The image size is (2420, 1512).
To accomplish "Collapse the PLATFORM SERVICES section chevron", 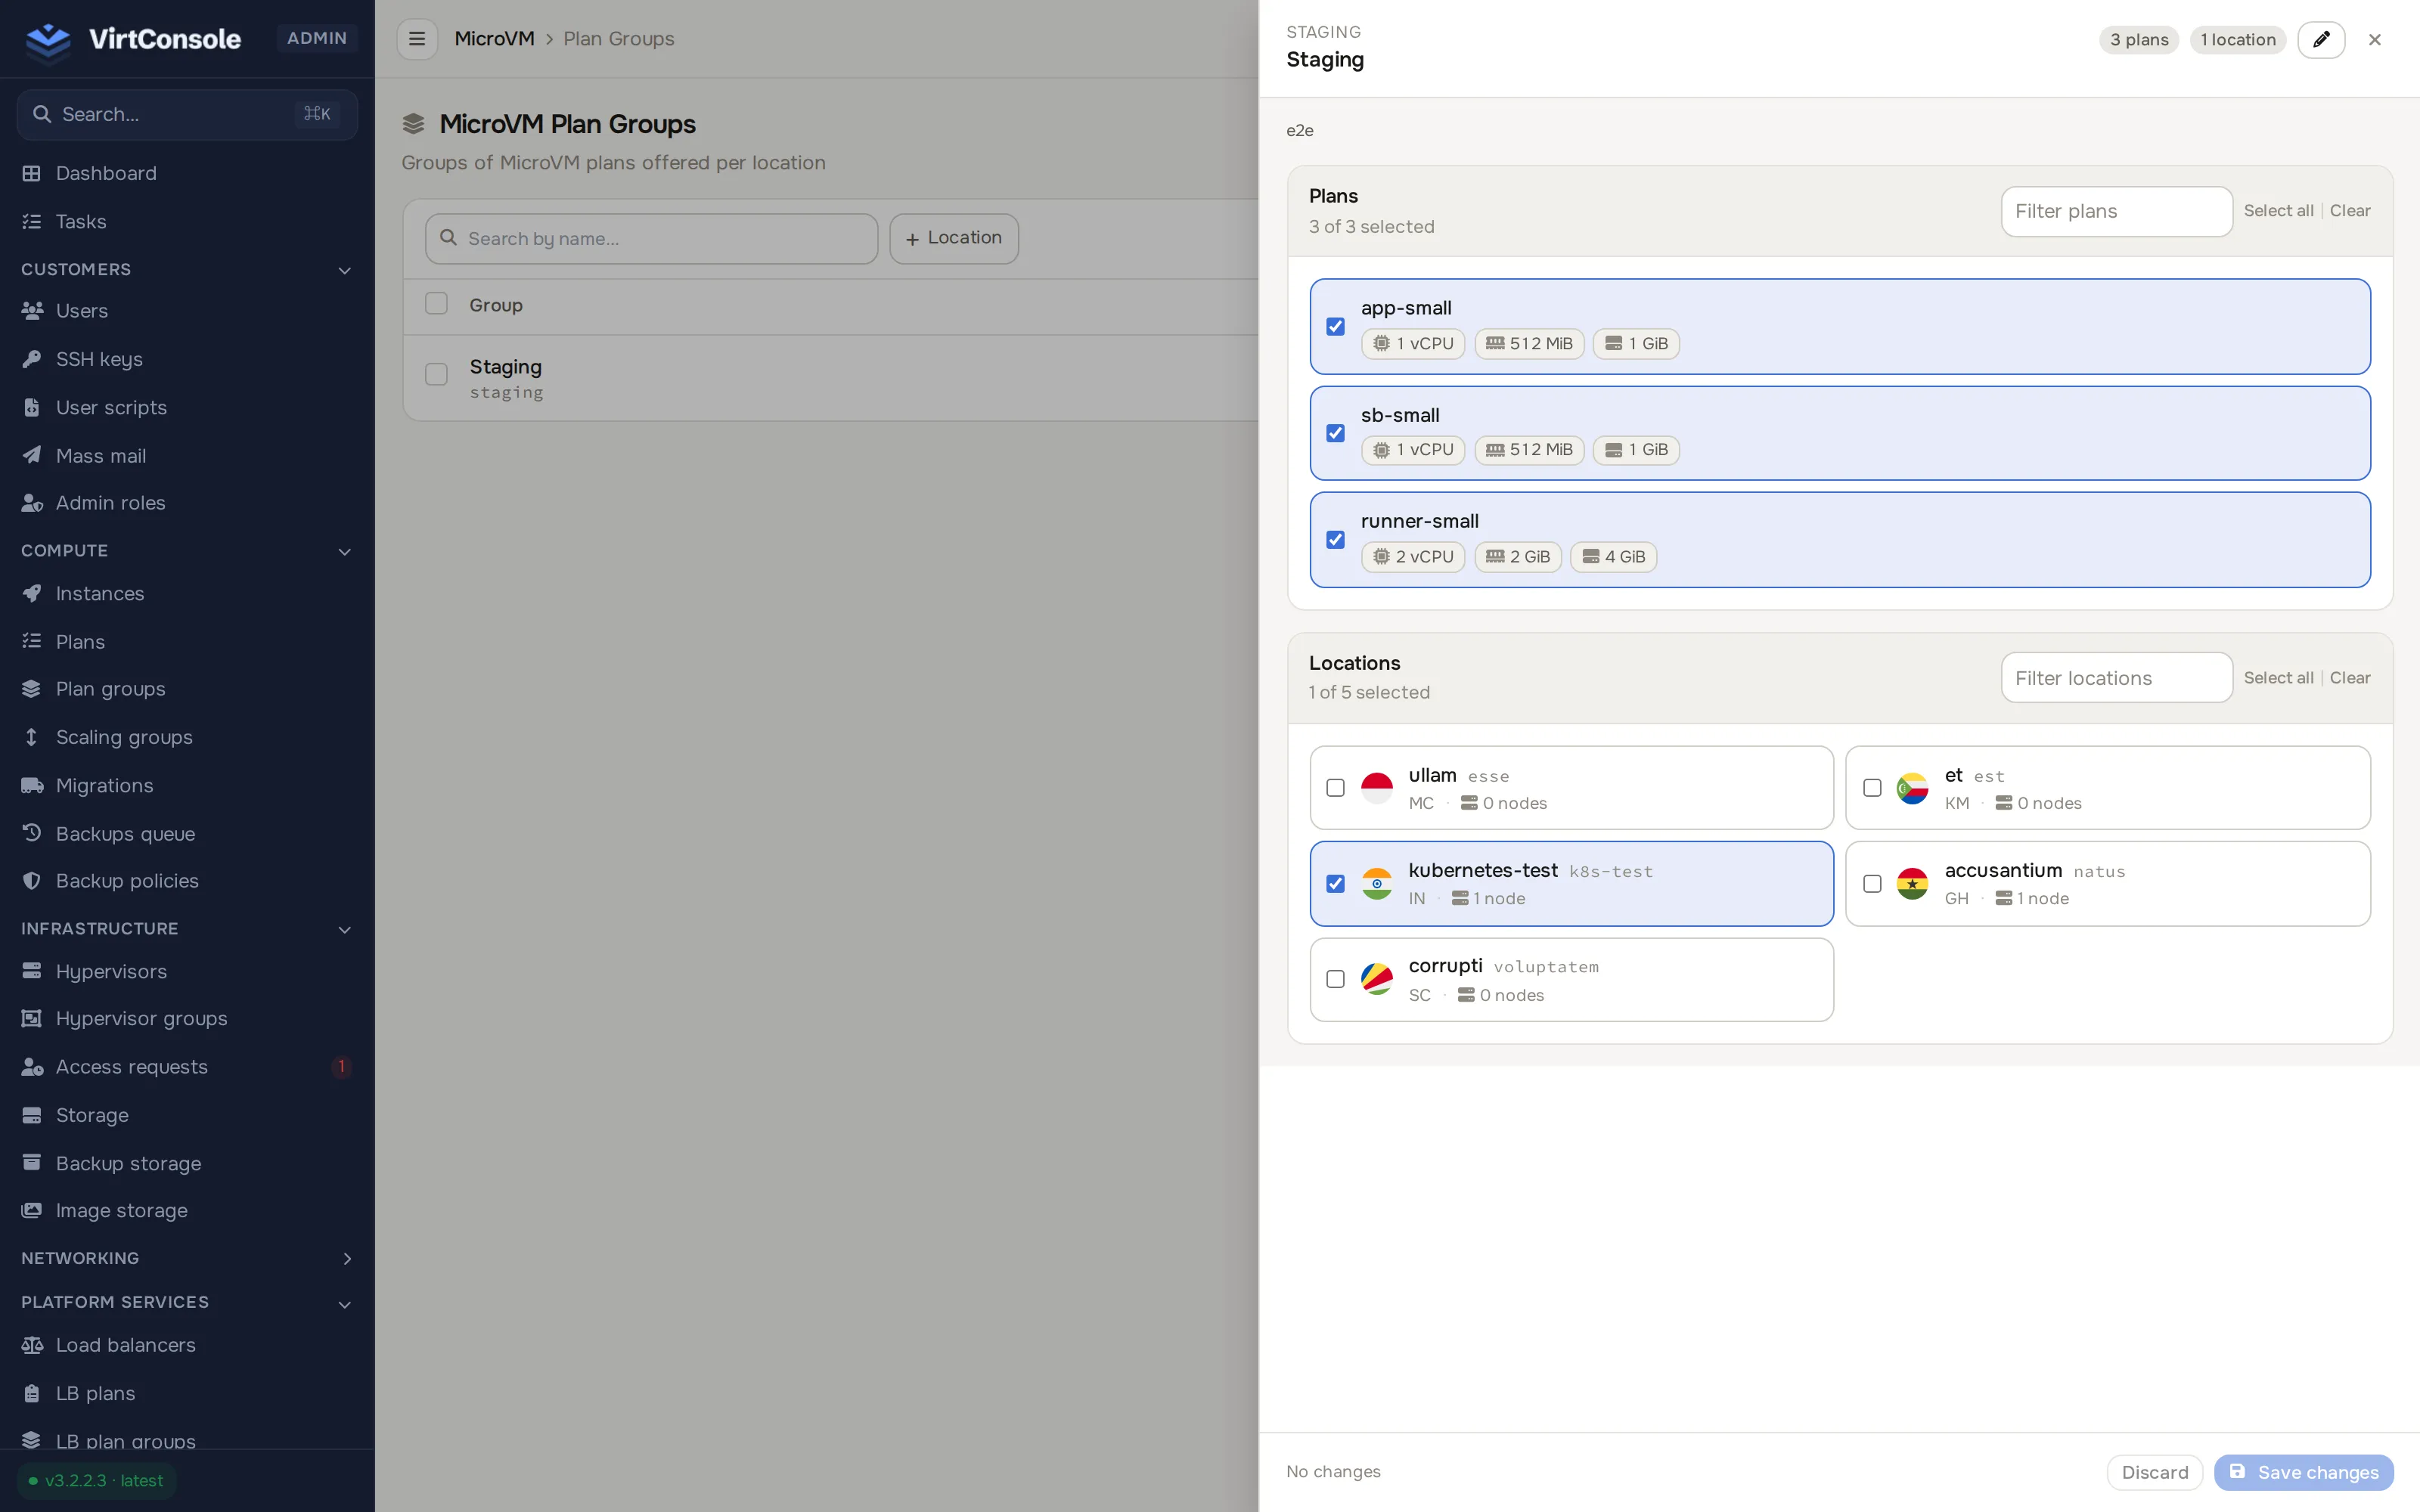I will point(344,1304).
